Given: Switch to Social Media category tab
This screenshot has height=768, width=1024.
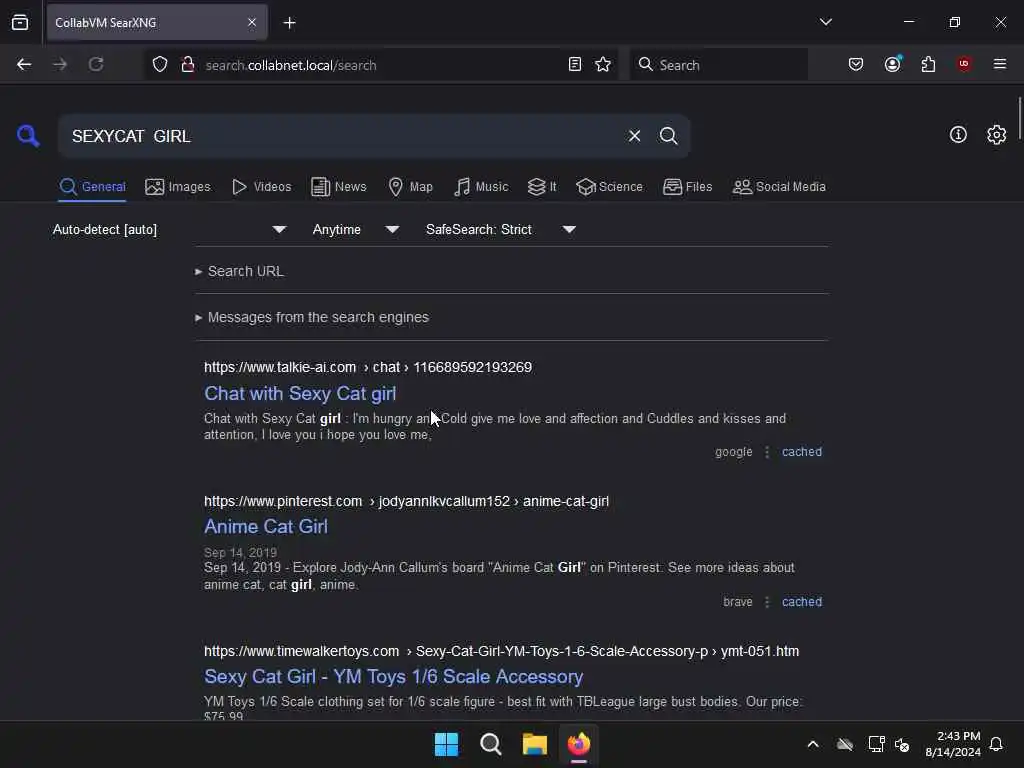Looking at the screenshot, I should pos(779,187).
